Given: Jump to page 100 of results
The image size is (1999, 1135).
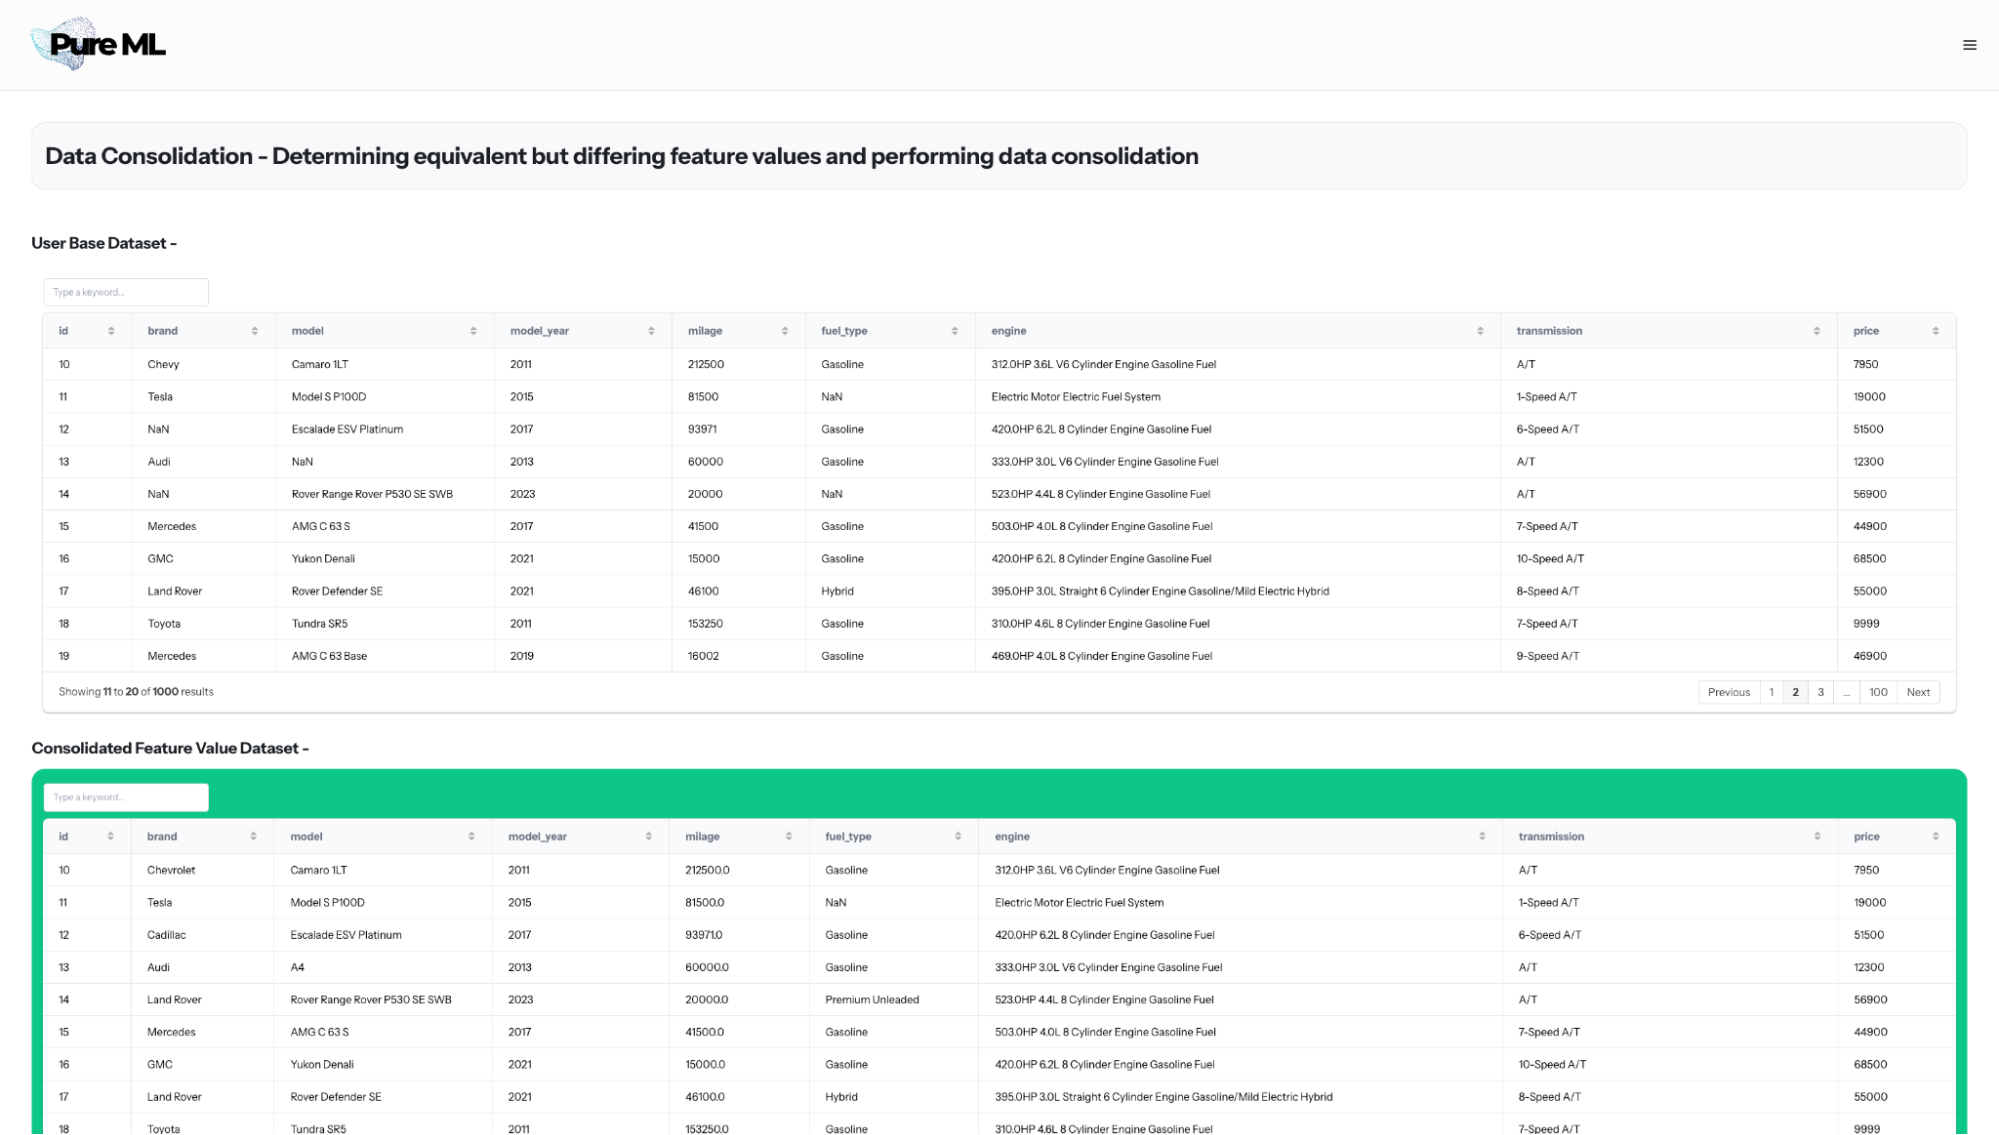Looking at the screenshot, I should (1878, 692).
